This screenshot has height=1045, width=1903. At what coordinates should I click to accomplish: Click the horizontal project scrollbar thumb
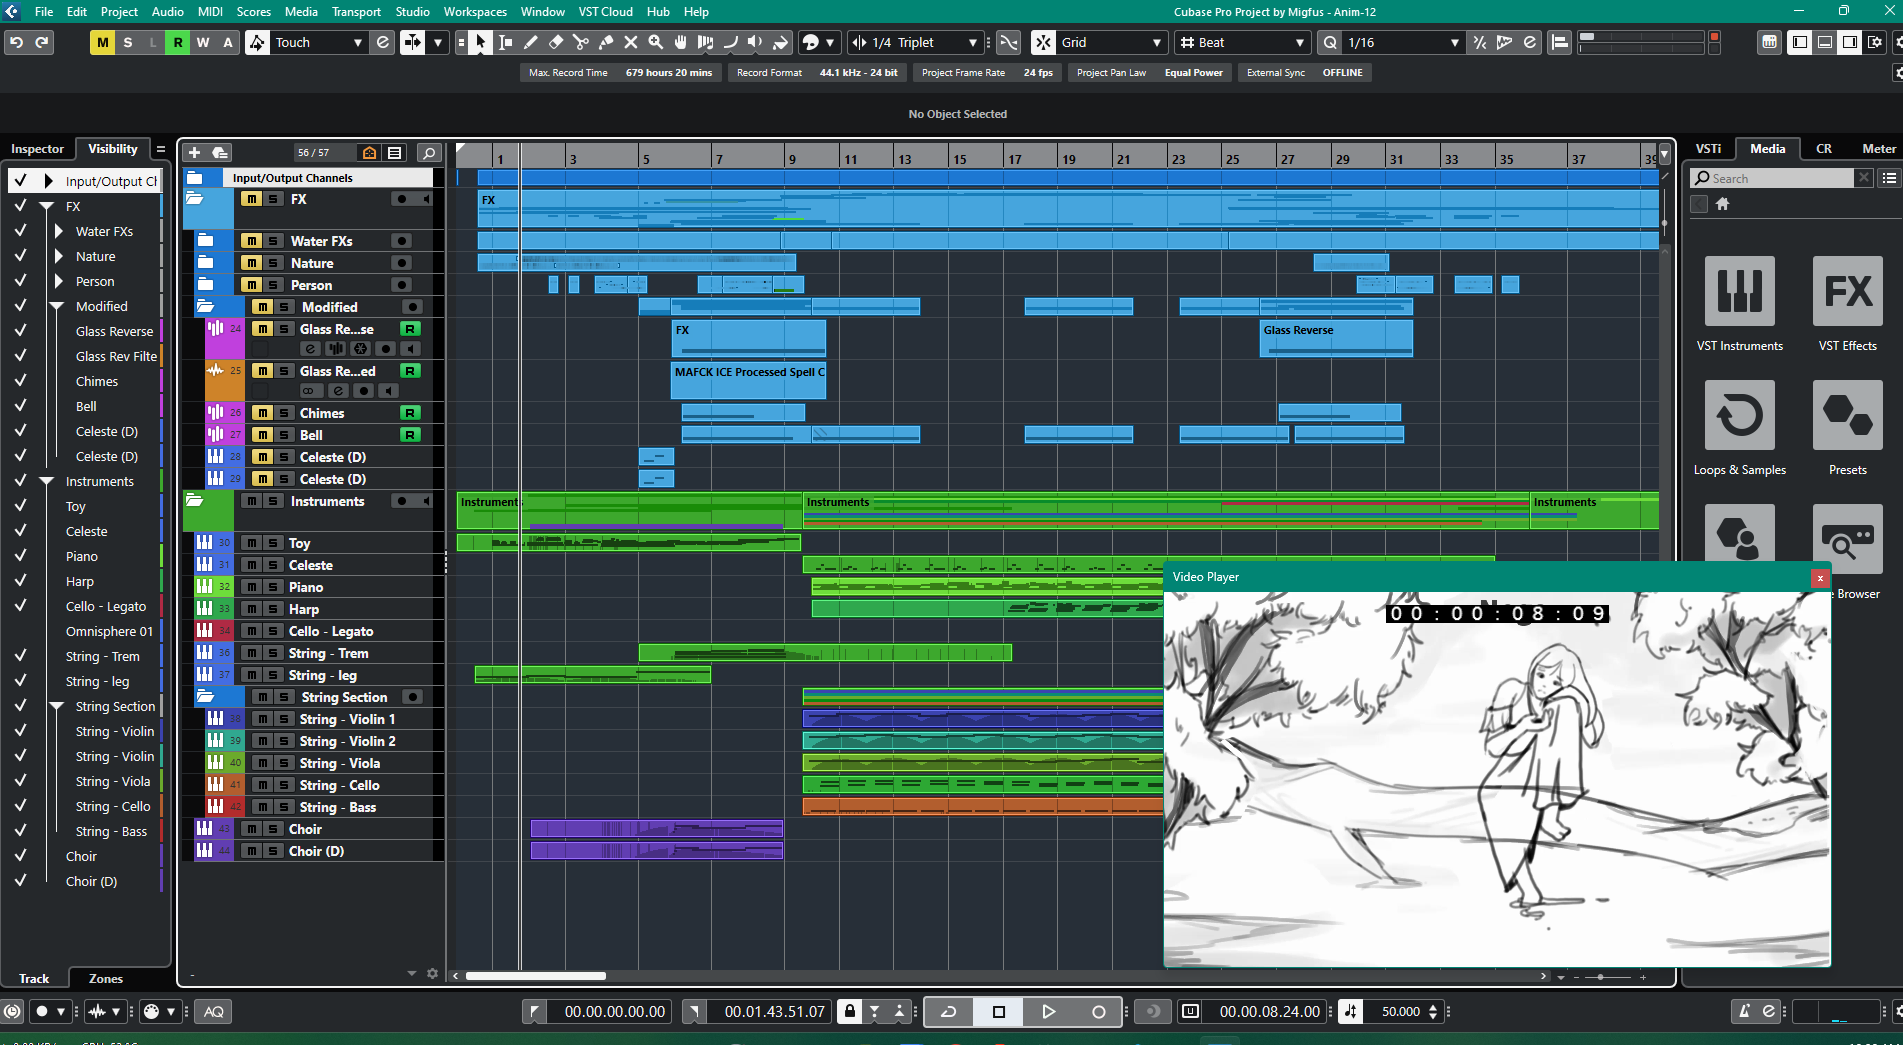coord(536,976)
